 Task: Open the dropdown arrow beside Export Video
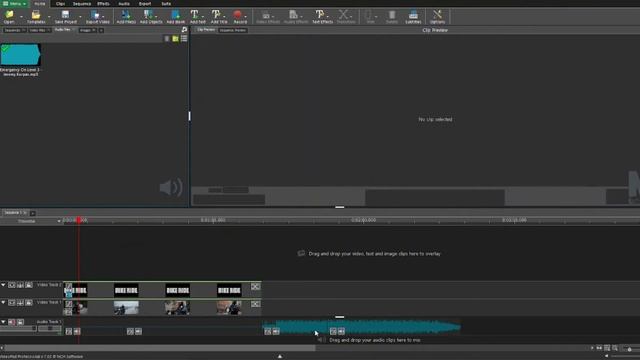click(x=103, y=17)
